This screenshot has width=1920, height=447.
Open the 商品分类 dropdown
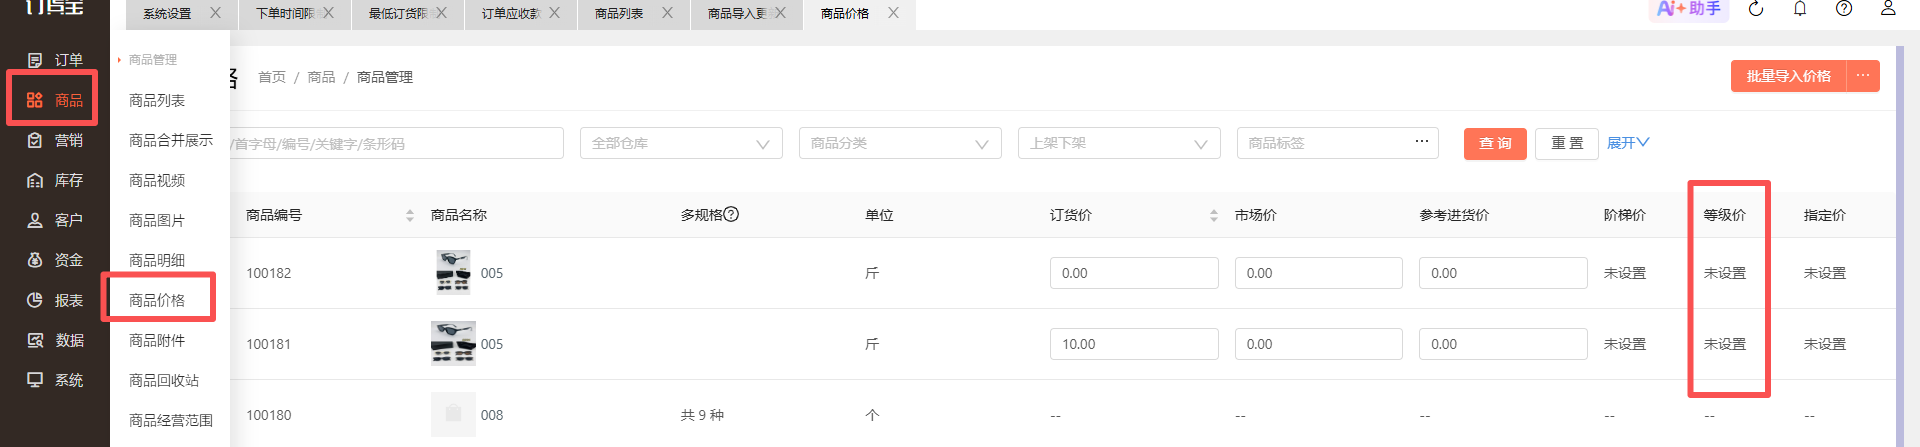[x=900, y=143]
